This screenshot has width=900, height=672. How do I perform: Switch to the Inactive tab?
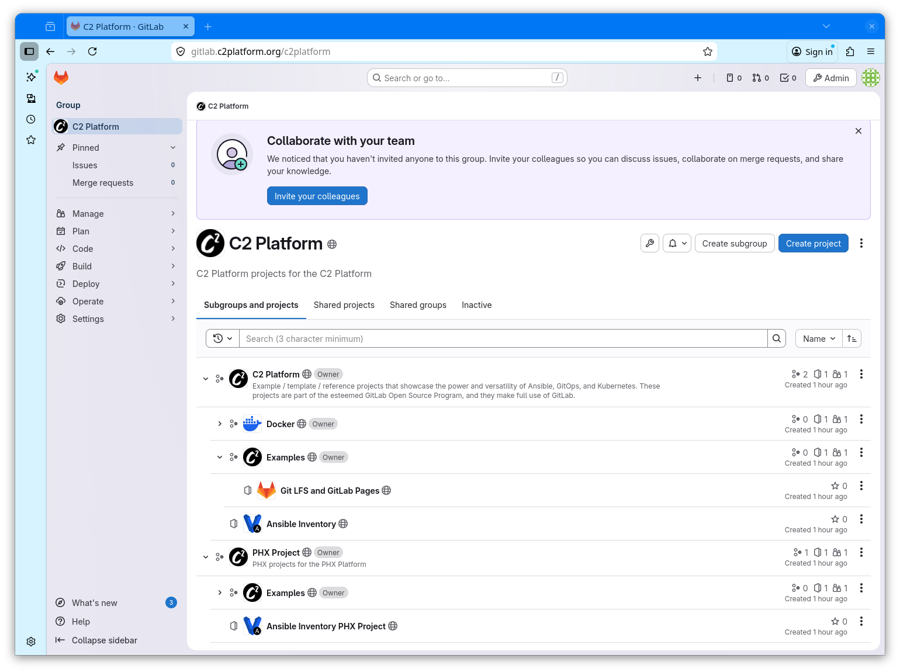(476, 305)
